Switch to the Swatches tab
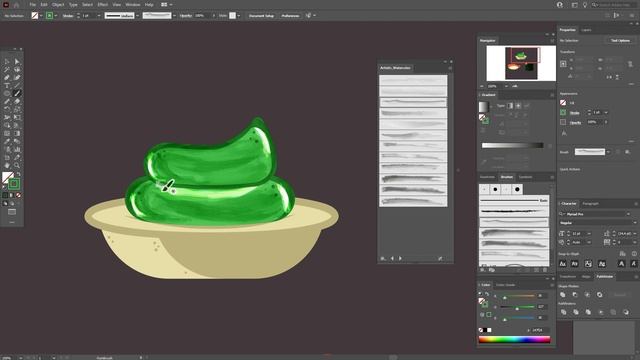The height and width of the screenshot is (360, 640). [487, 177]
